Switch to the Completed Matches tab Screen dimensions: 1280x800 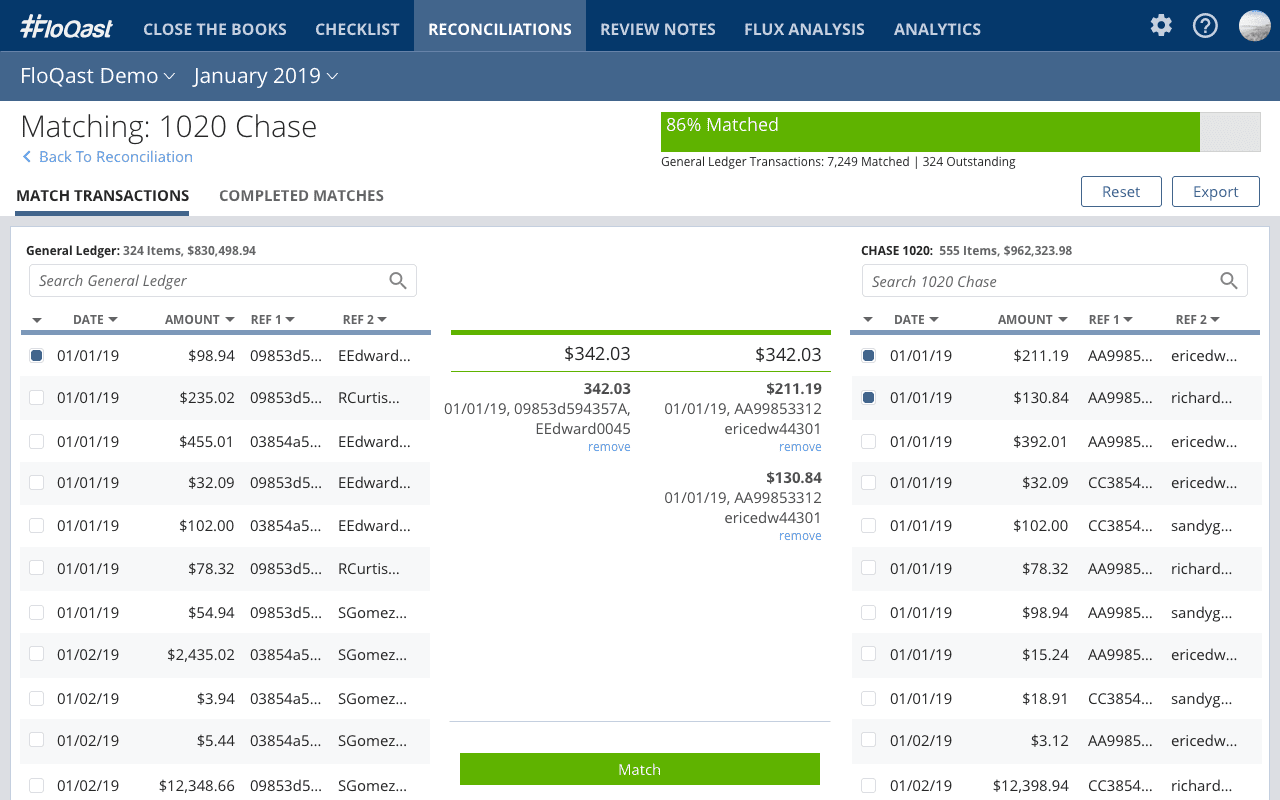coord(301,195)
